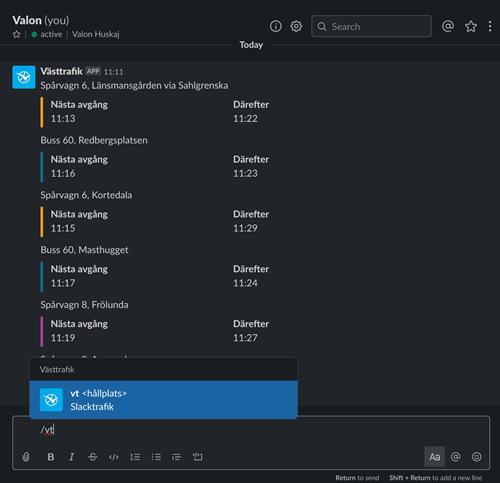Insert a bulleted list

tap(156, 457)
